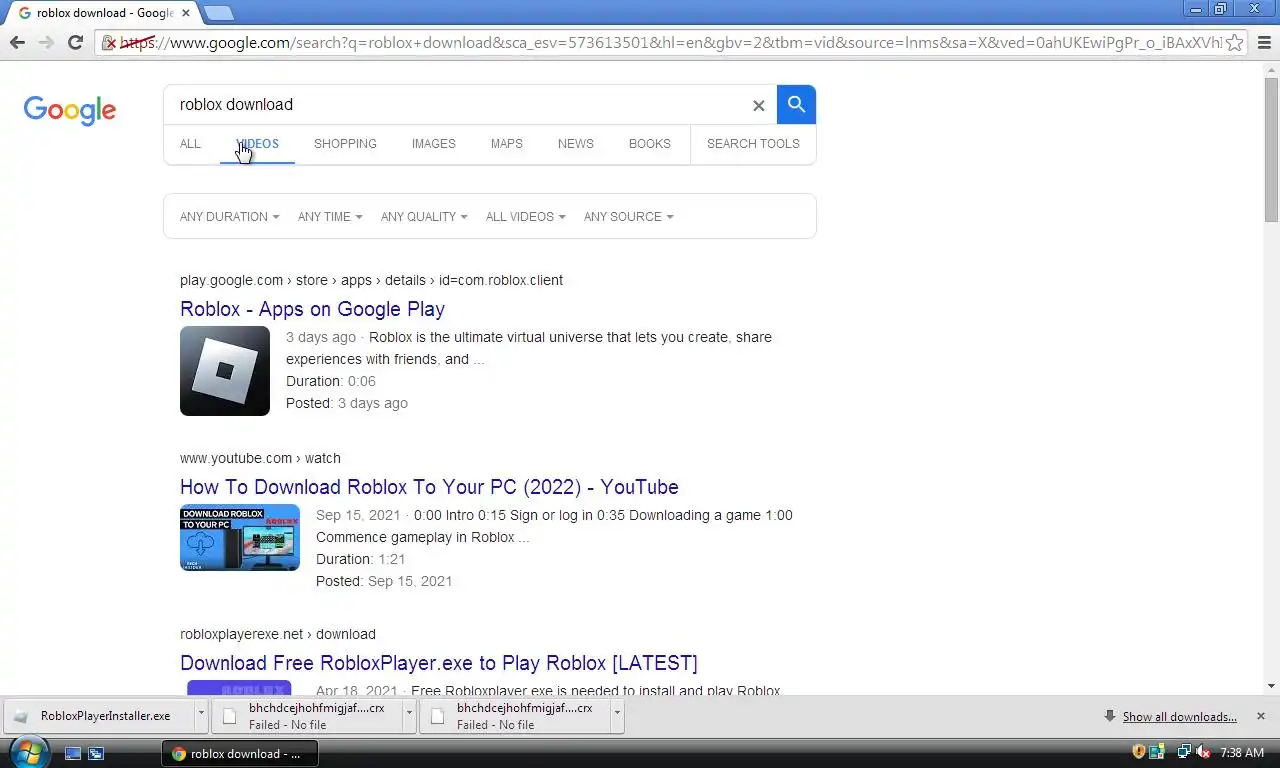Click the Google logo

tap(70, 110)
